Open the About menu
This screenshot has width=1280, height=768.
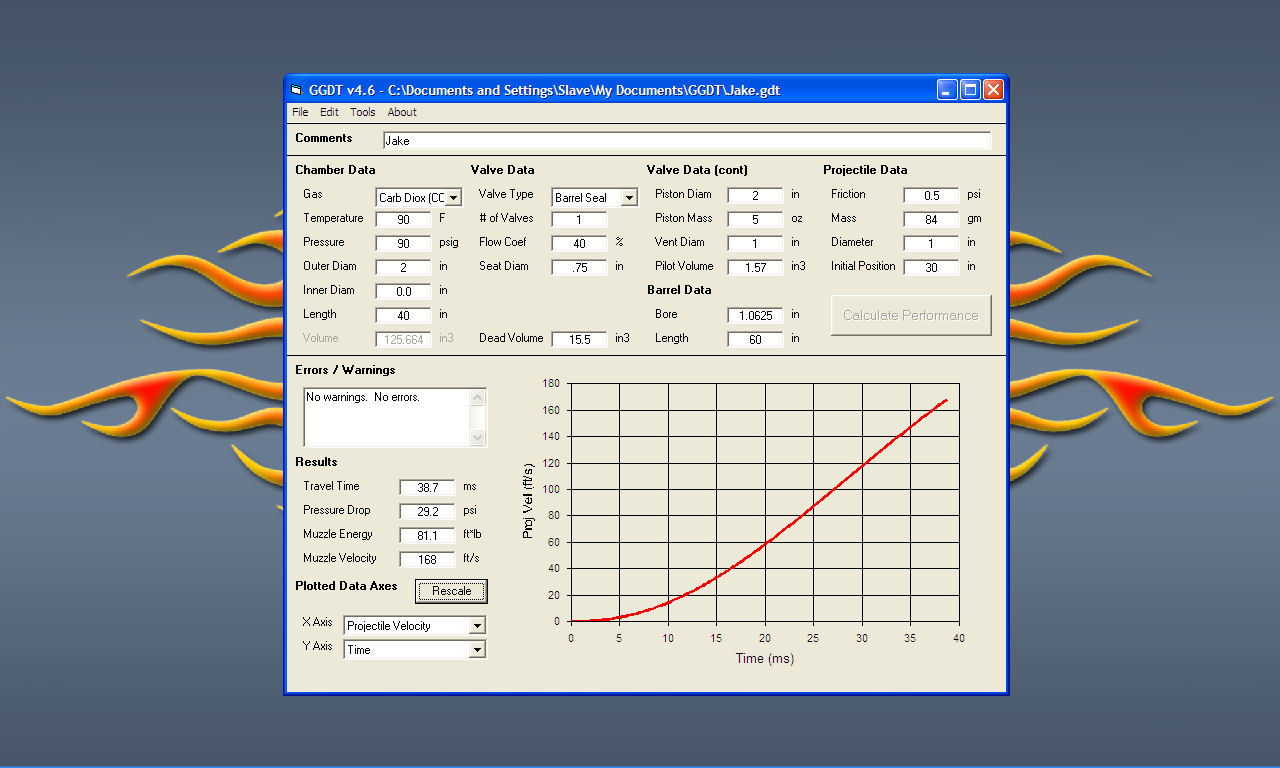tap(402, 112)
